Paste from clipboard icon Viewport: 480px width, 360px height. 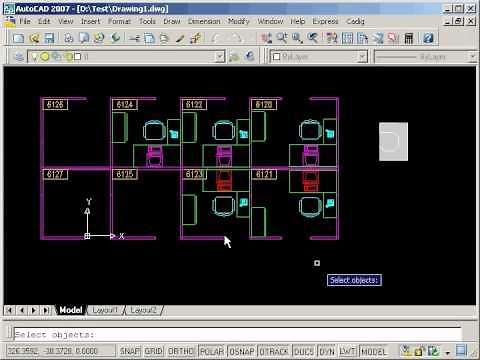164,38
